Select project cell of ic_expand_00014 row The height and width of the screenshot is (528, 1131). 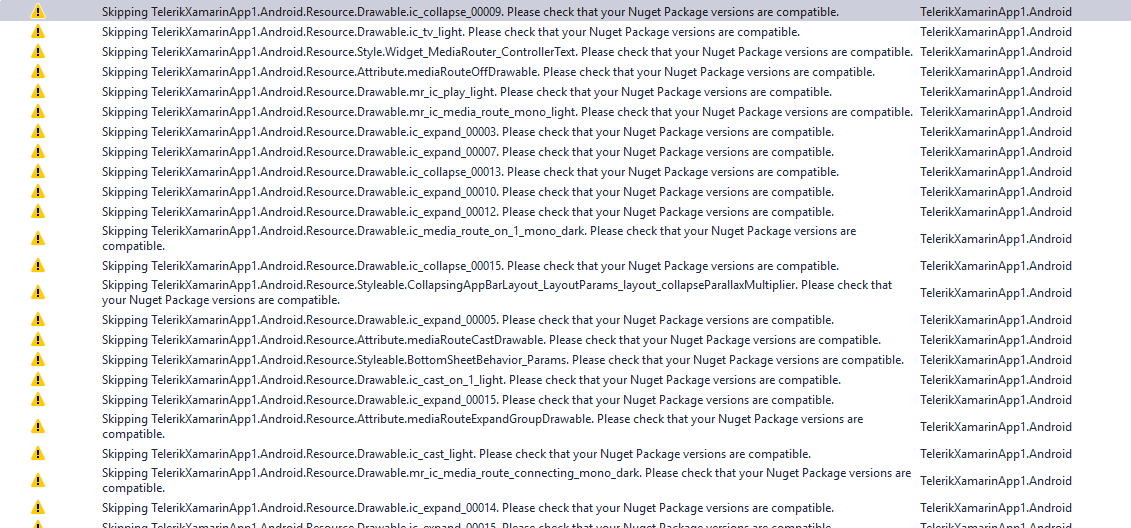995,508
